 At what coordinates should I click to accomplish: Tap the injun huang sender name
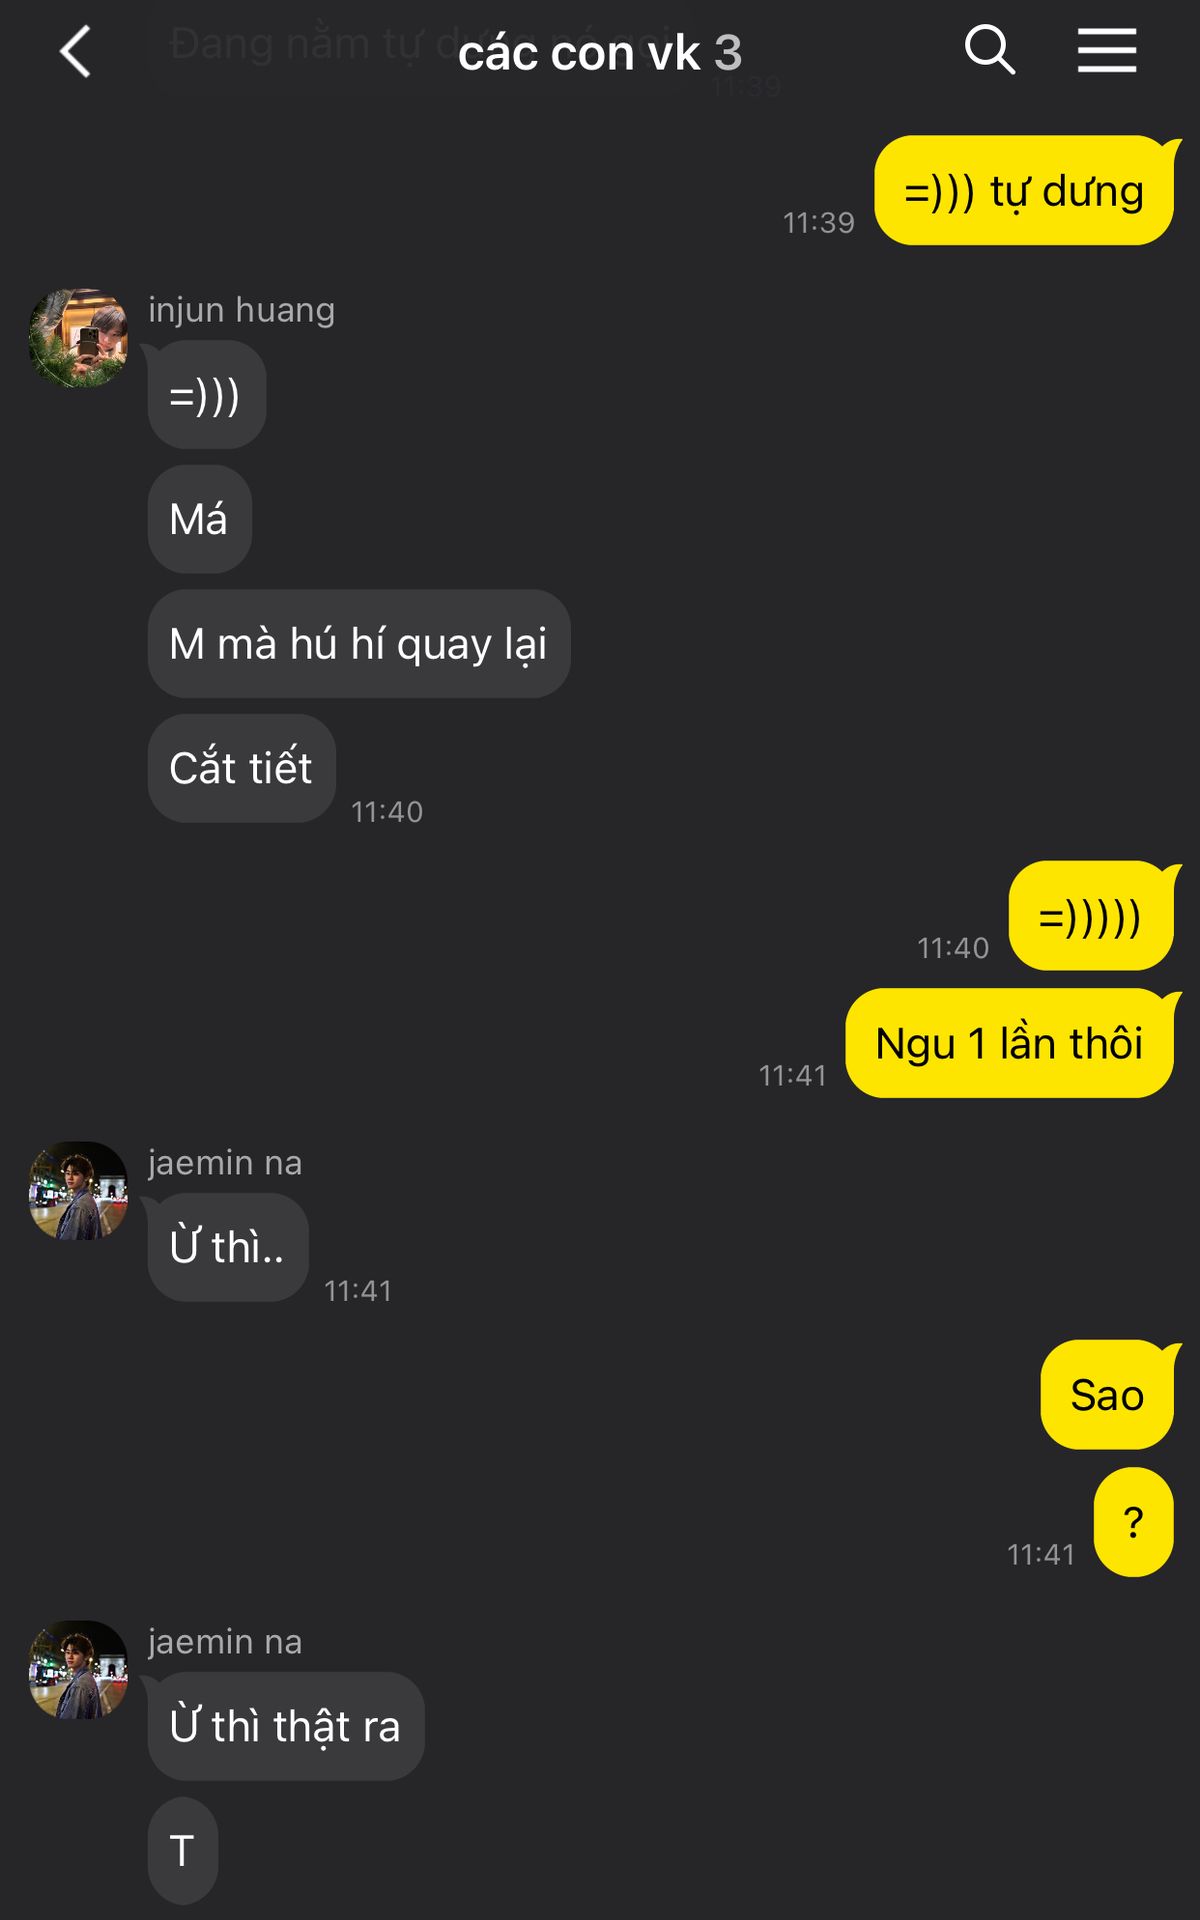click(x=241, y=310)
